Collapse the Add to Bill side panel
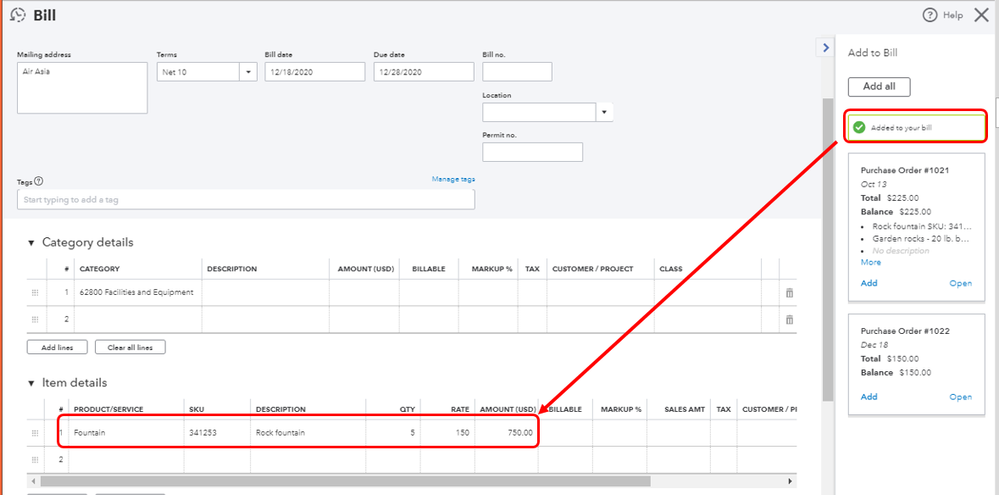Screen dimensions: 999x495 click(x=825, y=47)
